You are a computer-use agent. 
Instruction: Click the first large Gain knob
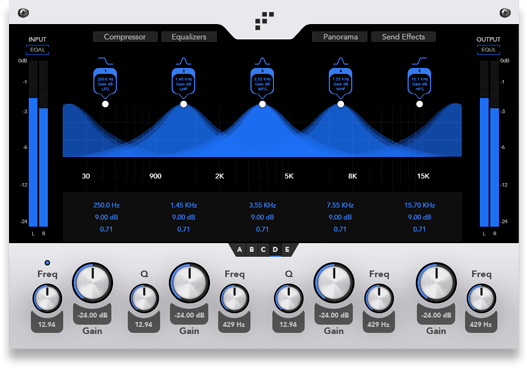point(92,283)
